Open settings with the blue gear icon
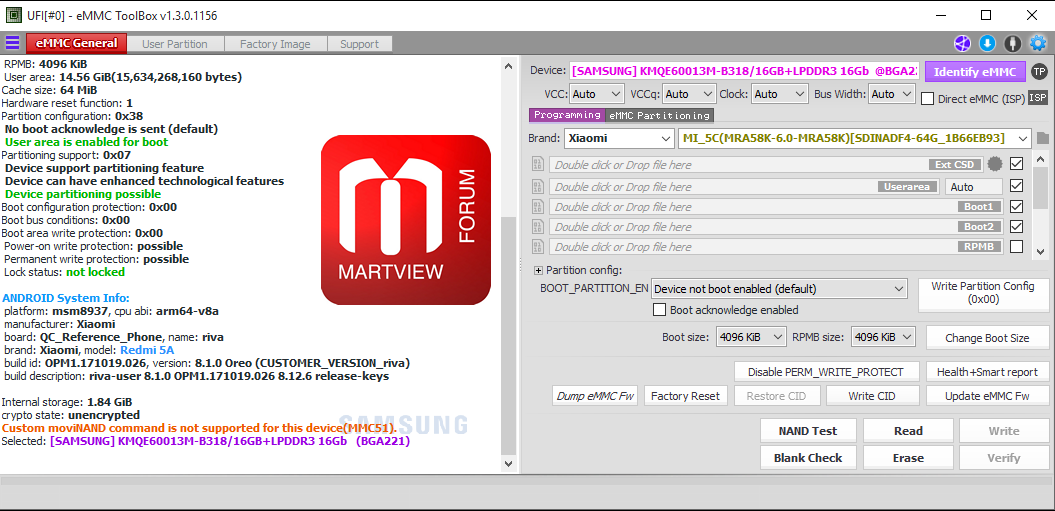The height and width of the screenshot is (511, 1055). click(x=1038, y=44)
